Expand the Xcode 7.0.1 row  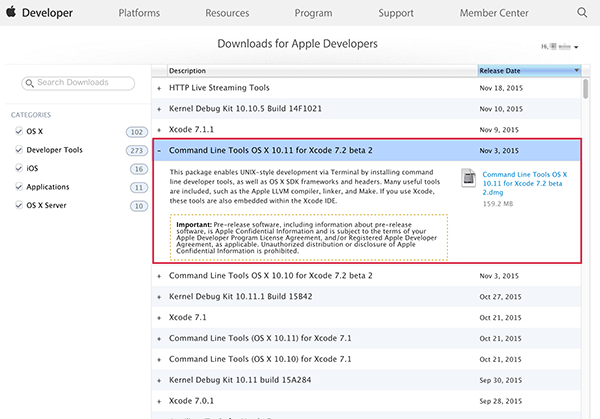159,401
